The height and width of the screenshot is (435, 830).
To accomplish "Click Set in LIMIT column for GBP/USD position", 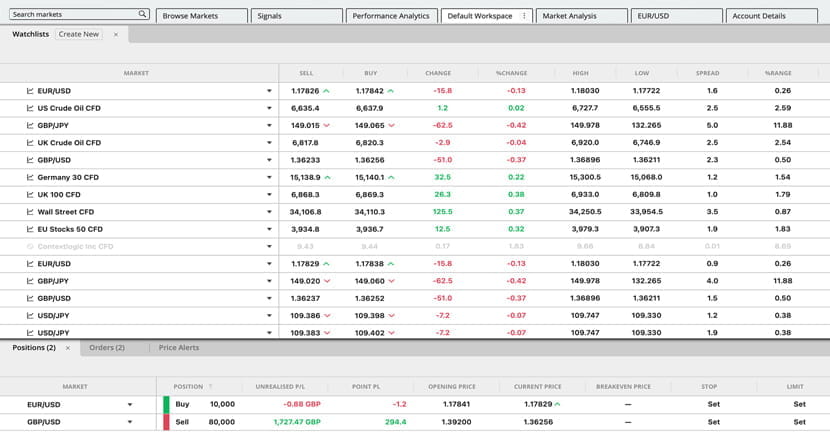I will click(799, 422).
